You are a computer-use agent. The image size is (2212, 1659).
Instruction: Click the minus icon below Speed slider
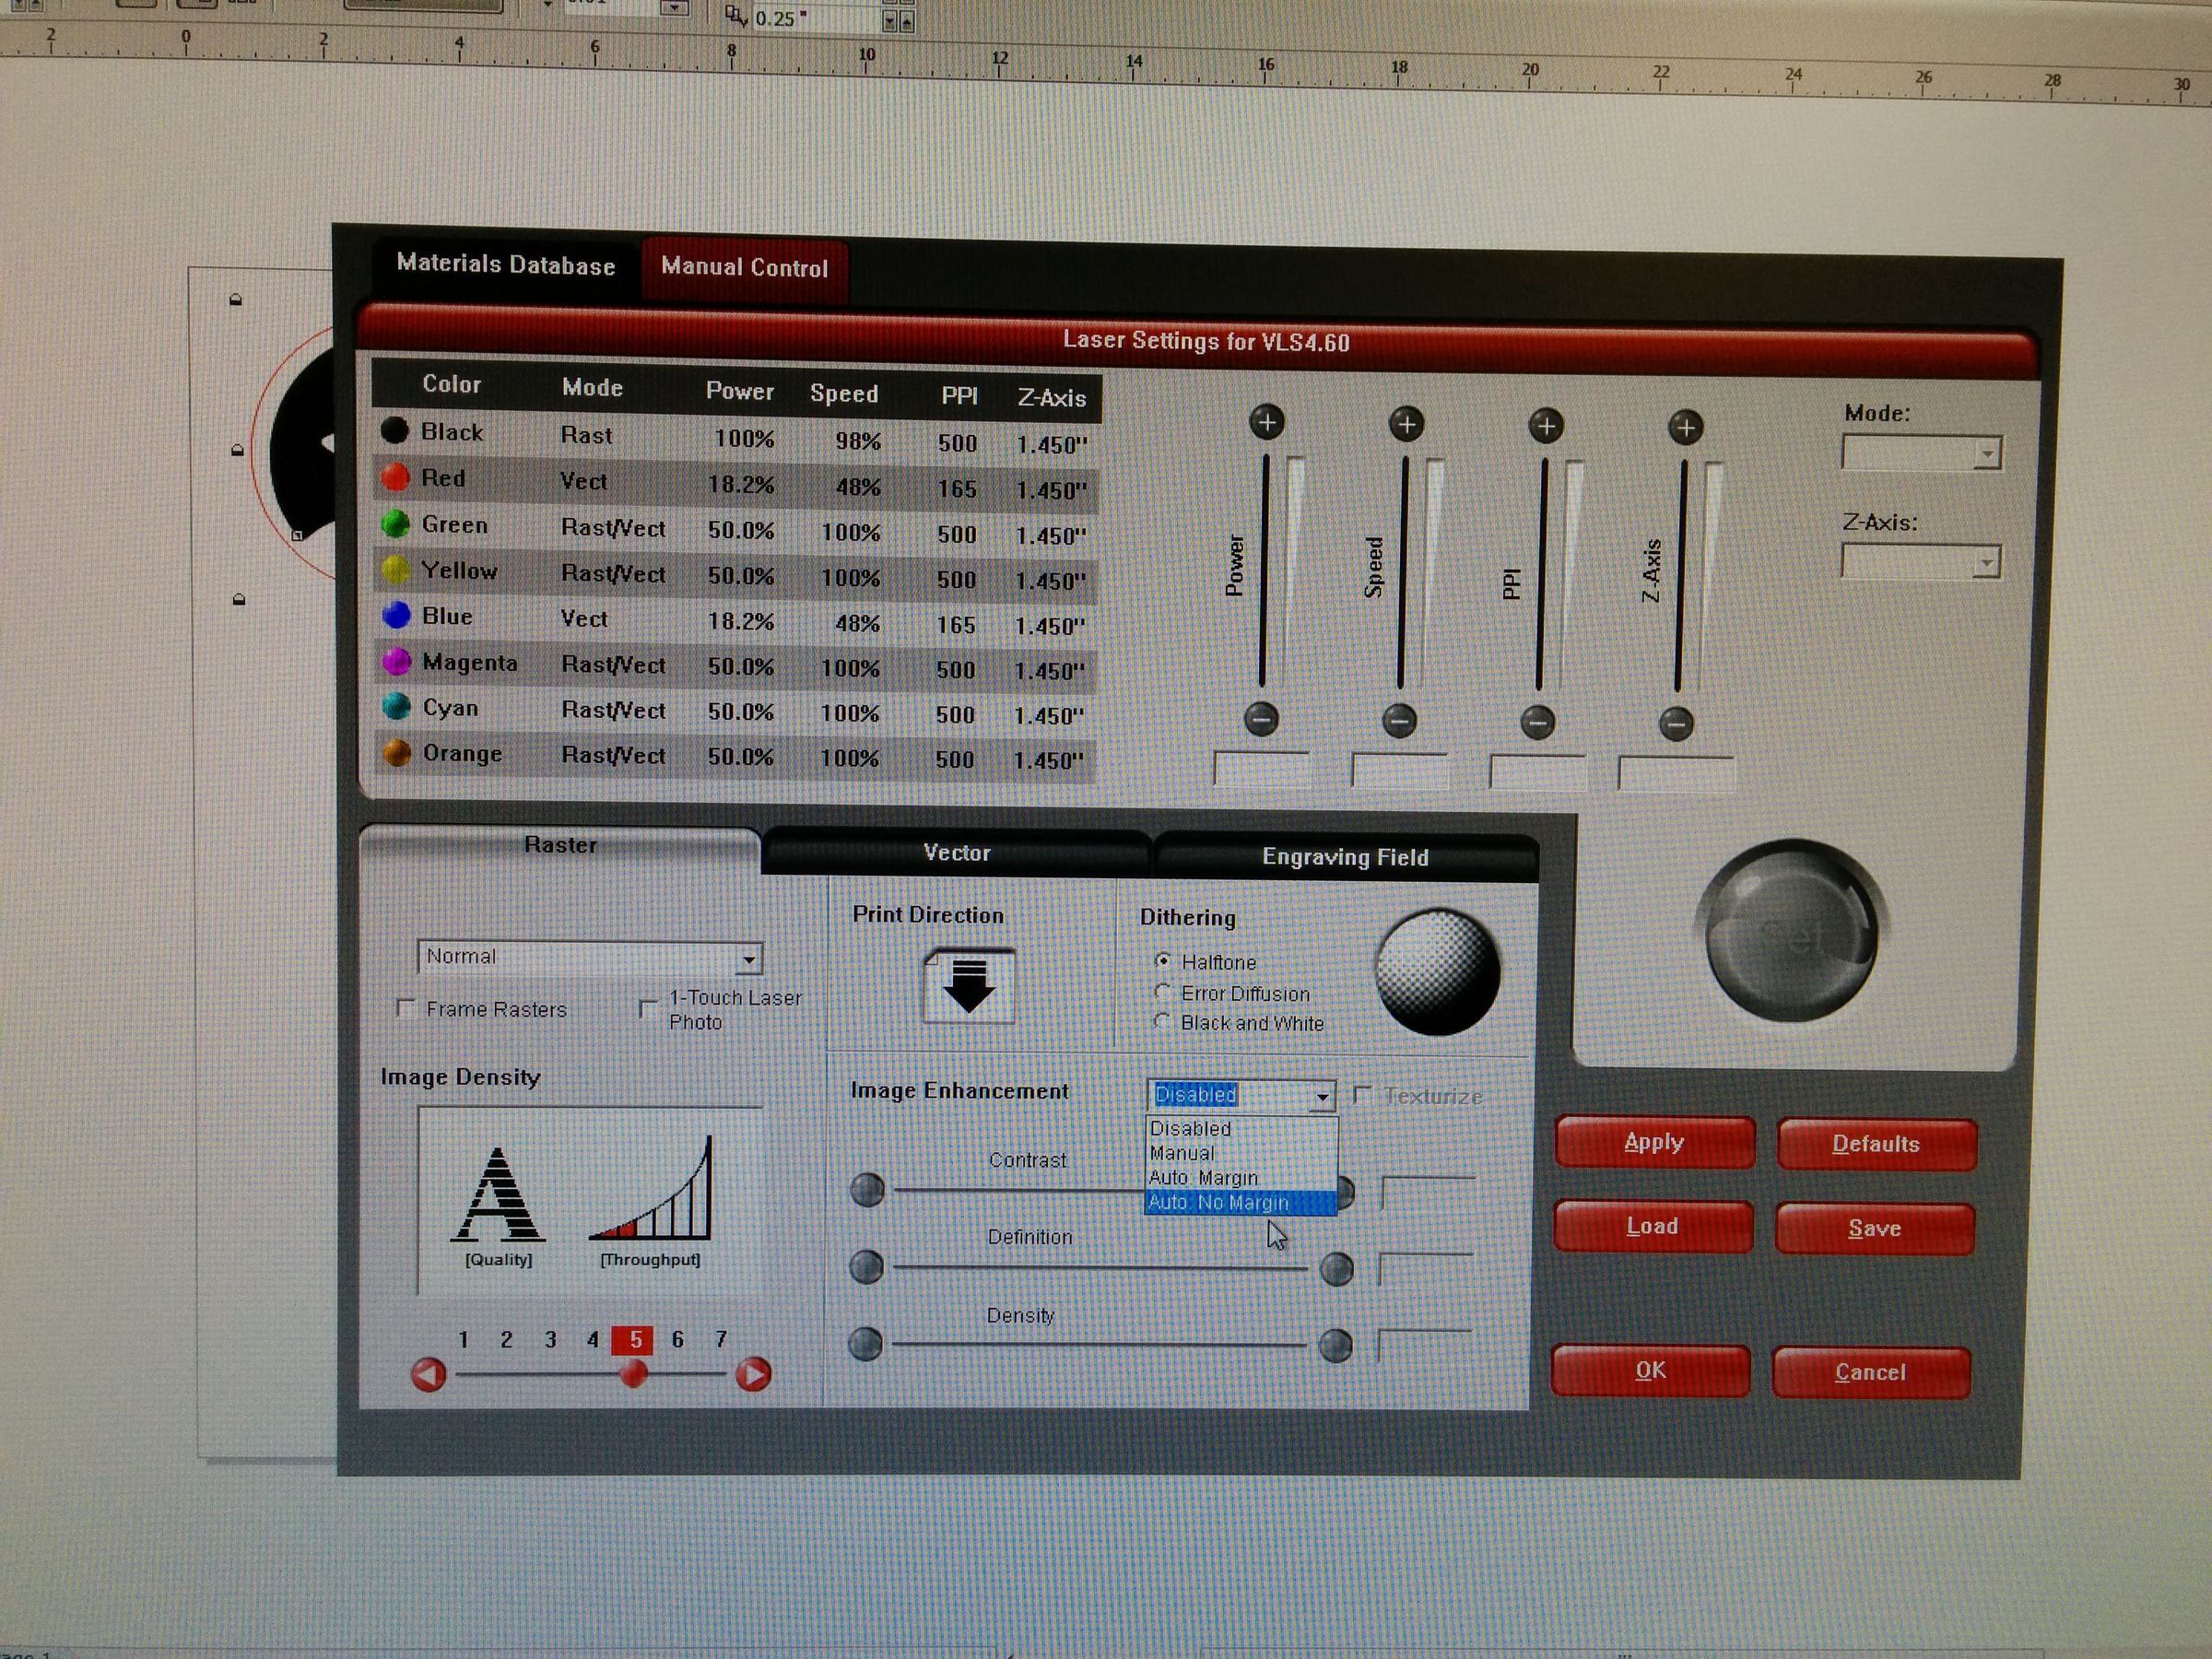coord(1399,720)
